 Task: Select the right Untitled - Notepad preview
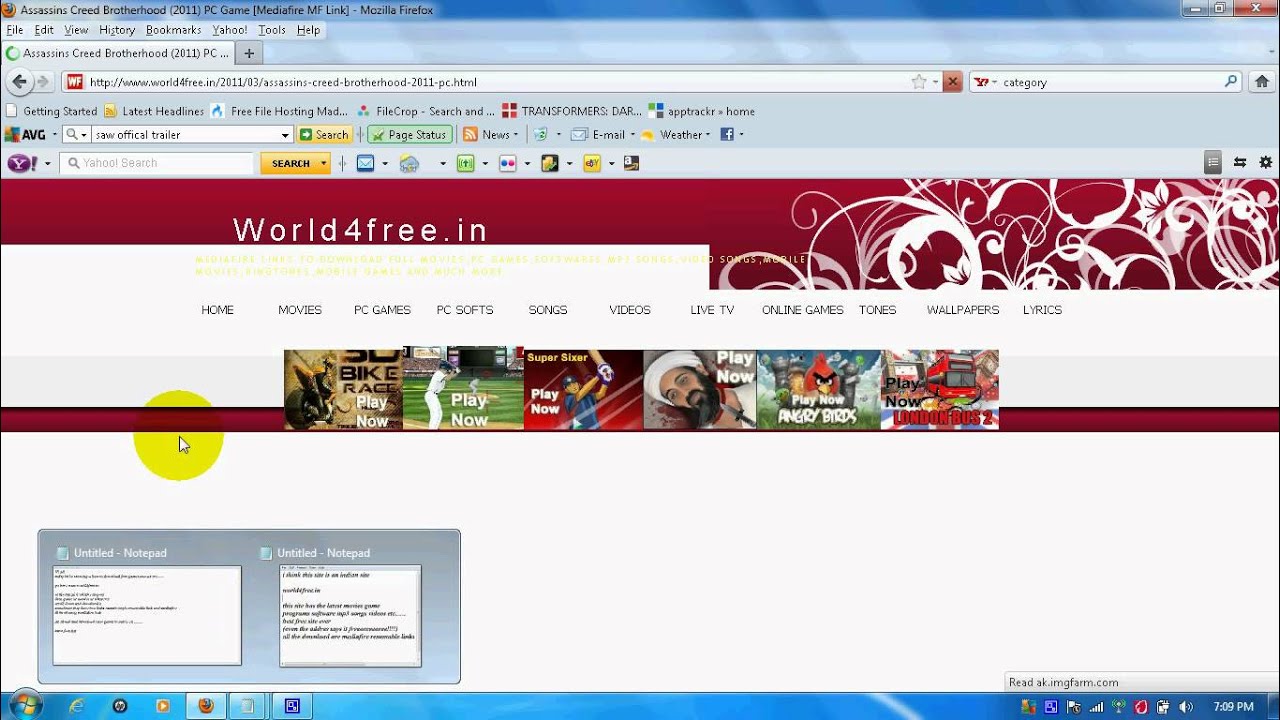(x=350, y=606)
